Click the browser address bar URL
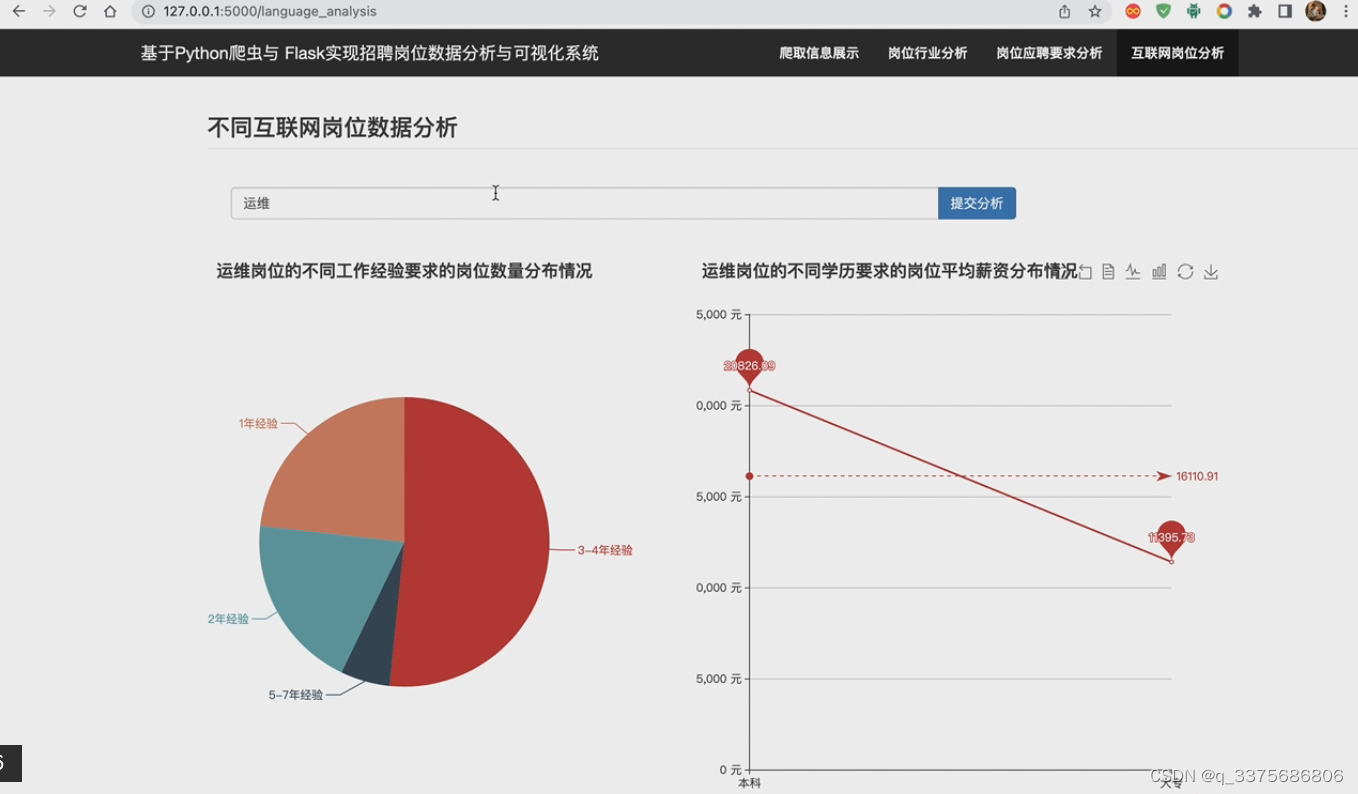This screenshot has height=794, width=1358. (270, 12)
